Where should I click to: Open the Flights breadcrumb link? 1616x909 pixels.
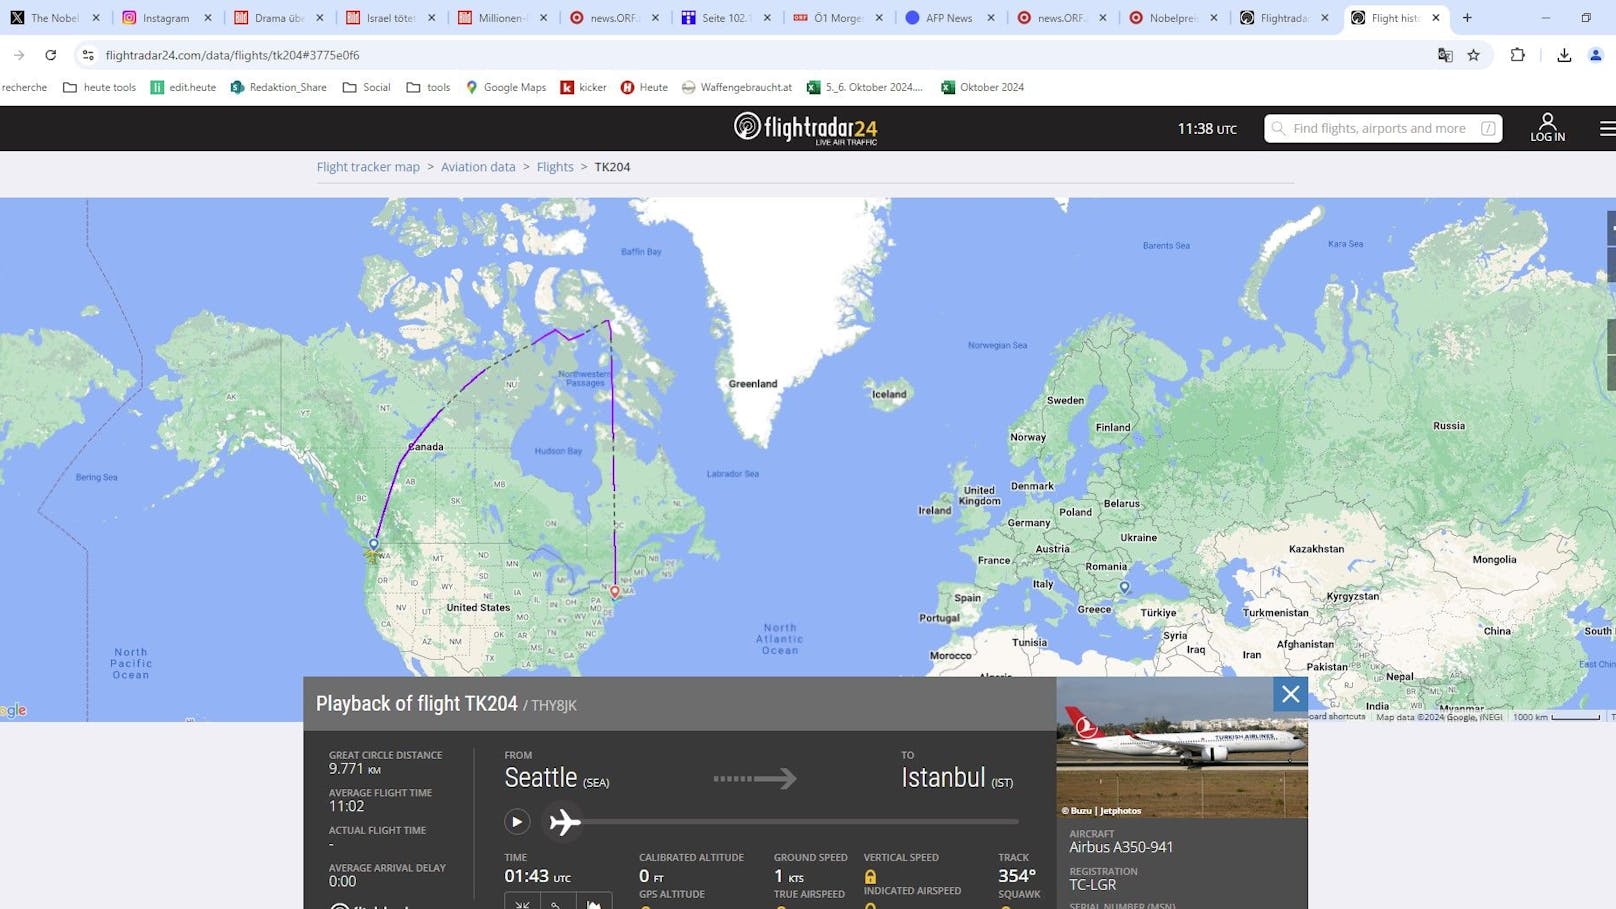555,167
